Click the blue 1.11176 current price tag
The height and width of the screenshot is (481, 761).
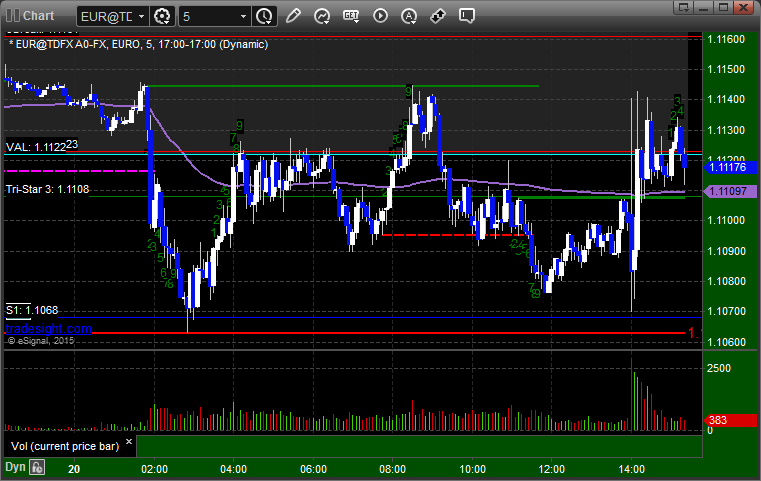tap(730, 167)
